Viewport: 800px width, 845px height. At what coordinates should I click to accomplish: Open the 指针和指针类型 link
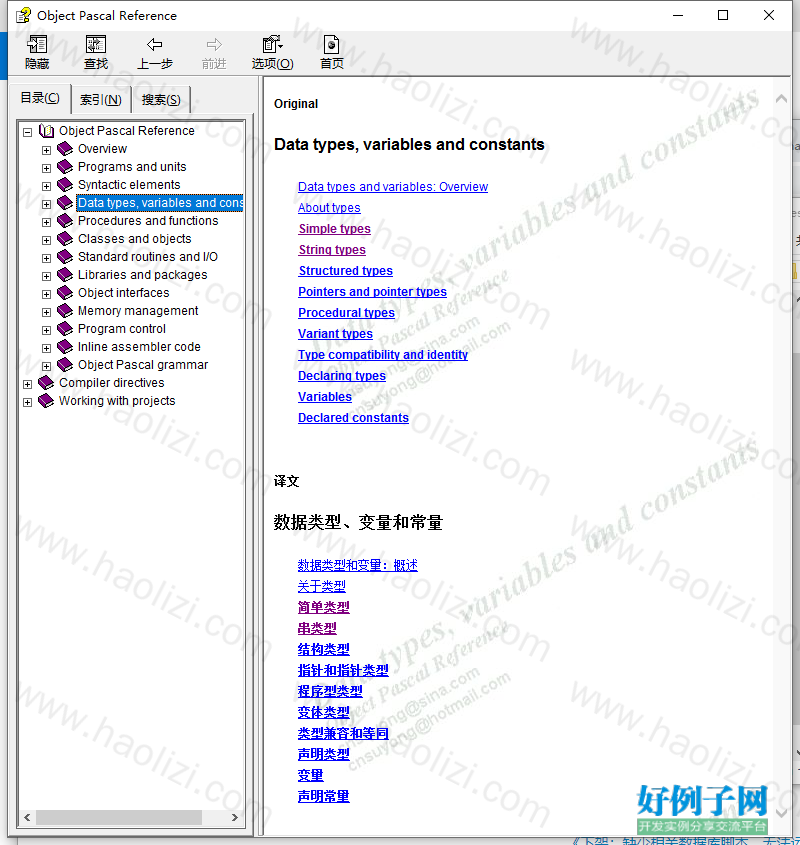pyautogui.click(x=343, y=670)
